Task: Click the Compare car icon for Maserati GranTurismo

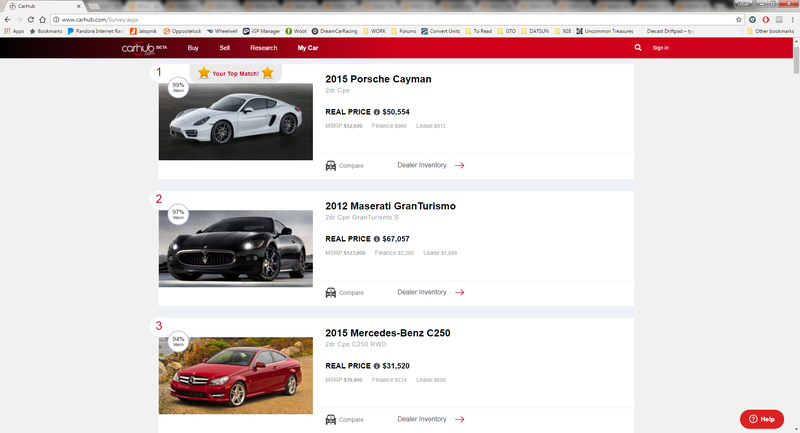Action: point(331,292)
